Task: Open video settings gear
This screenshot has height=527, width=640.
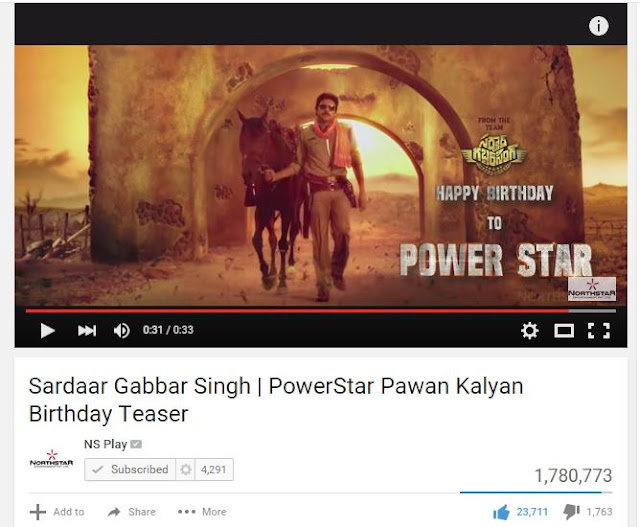Action: [529, 330]
